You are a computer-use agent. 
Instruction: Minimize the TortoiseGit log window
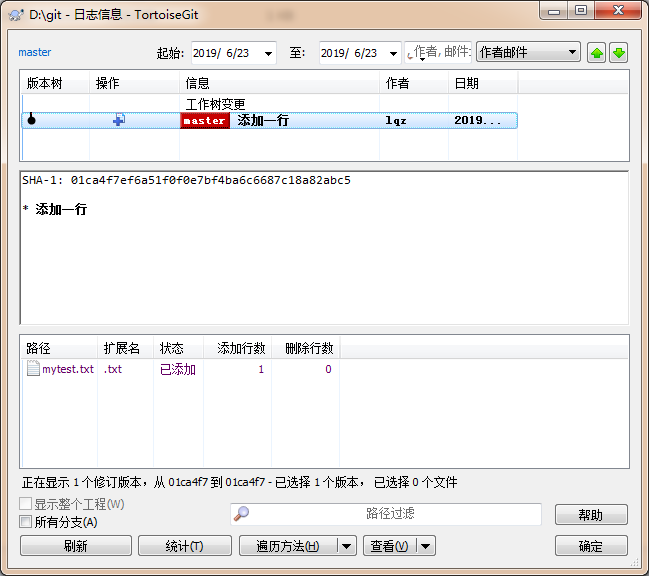click(554, 11)
